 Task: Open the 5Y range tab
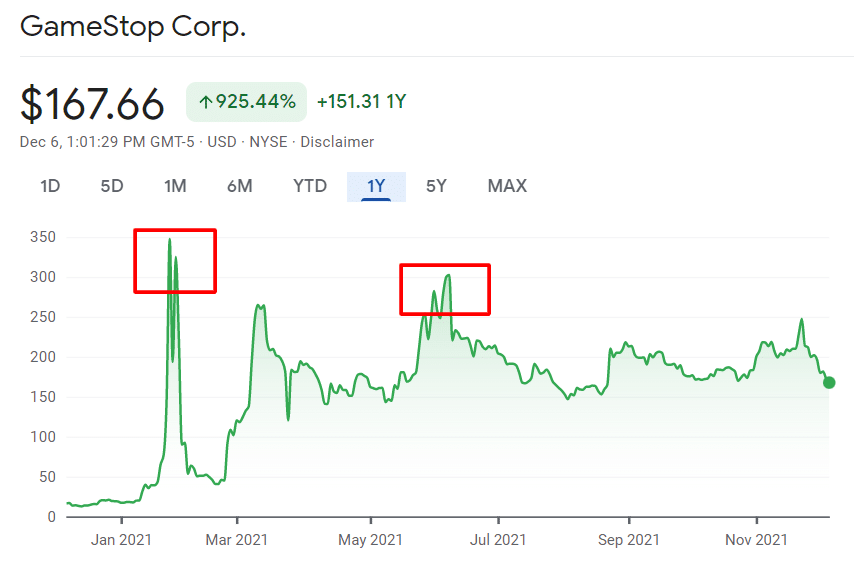[x=436, y=186]
